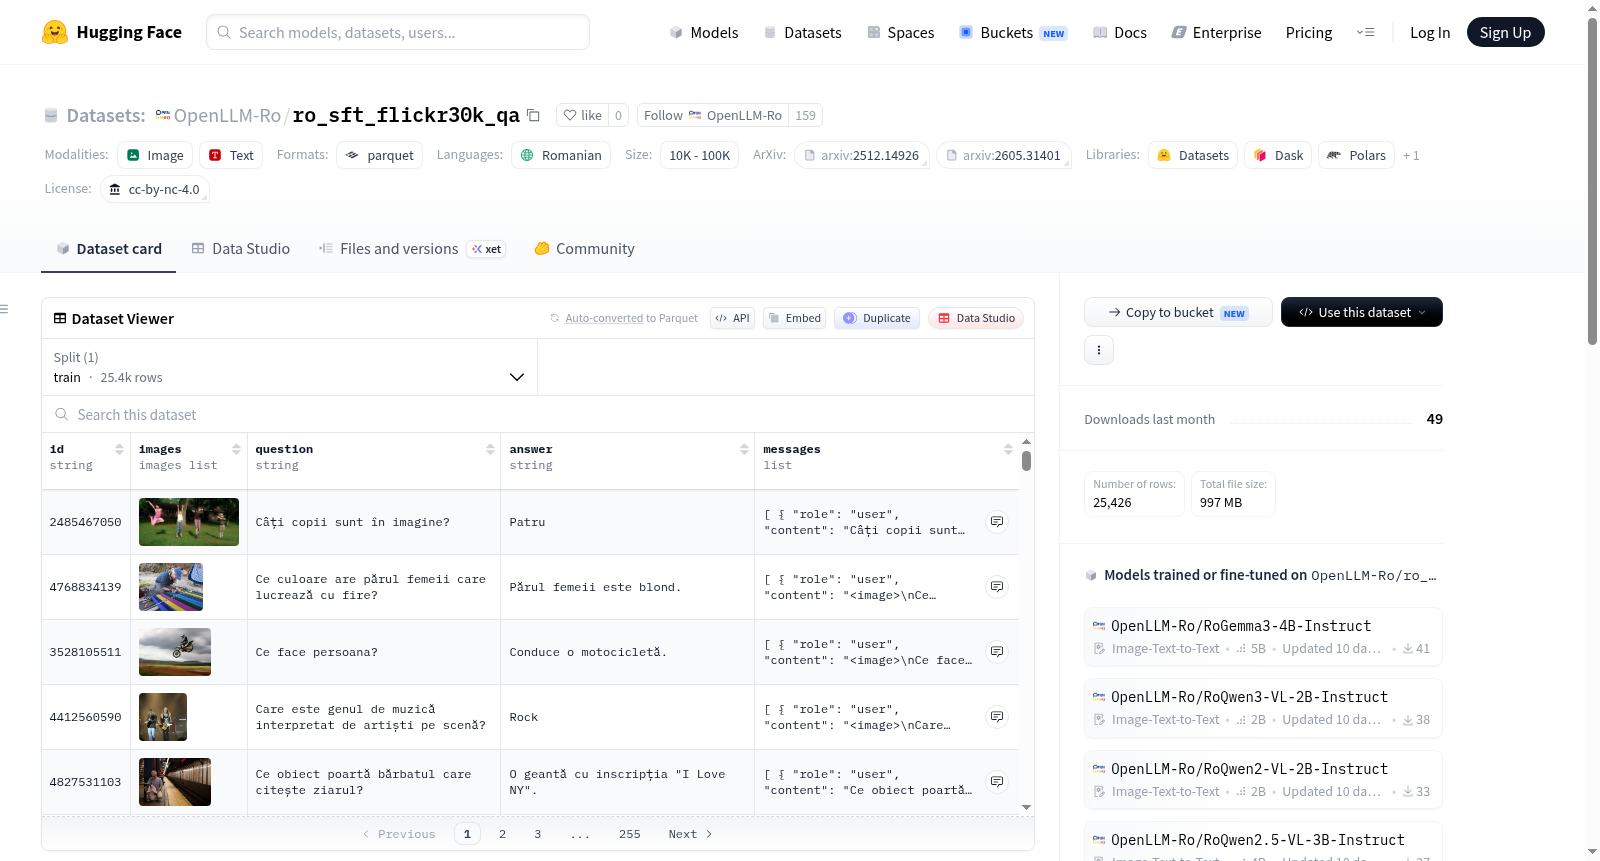Open message preview for the Rock row
The width and height of the screenshot is (1600, 861).
click(997, 717)
